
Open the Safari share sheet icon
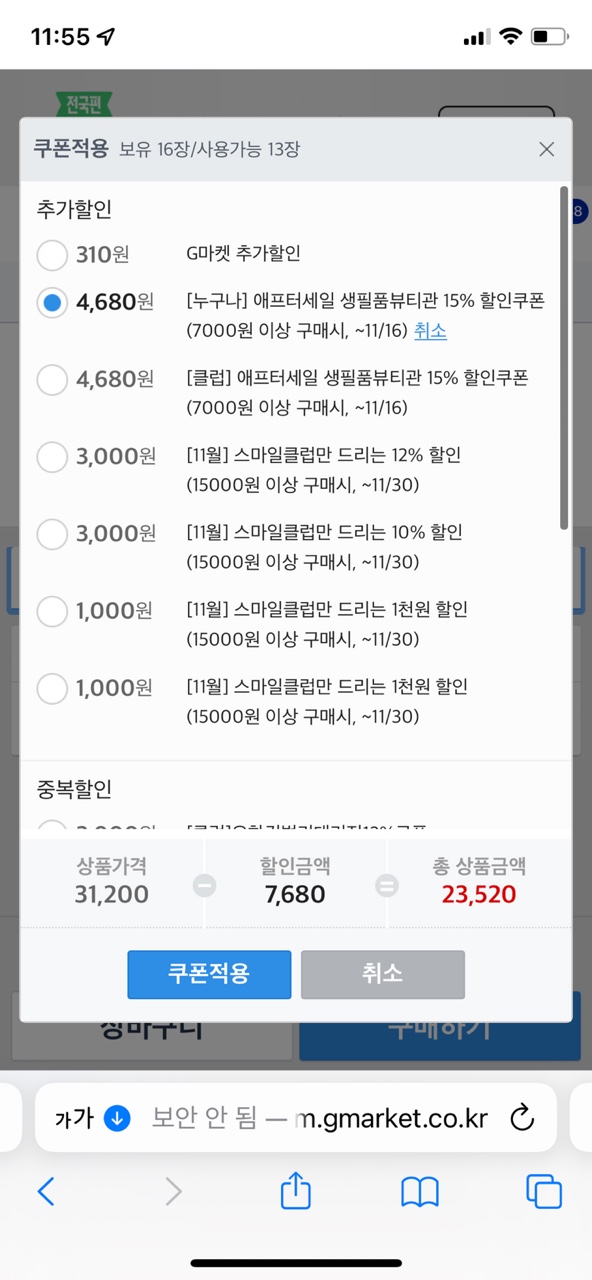click(x=296, y=1190)
